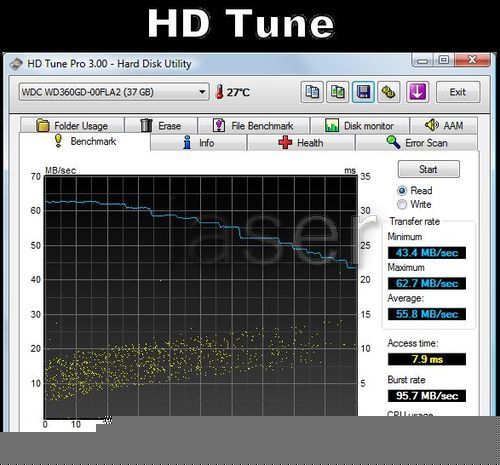Click the burst rate value 95.7 MB/sec
This screenshot has width=500, height=465.
427,396
